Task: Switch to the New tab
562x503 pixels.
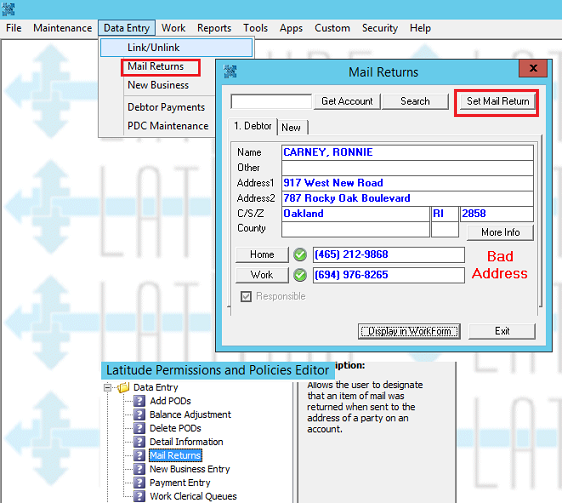Action: (291, 127)
